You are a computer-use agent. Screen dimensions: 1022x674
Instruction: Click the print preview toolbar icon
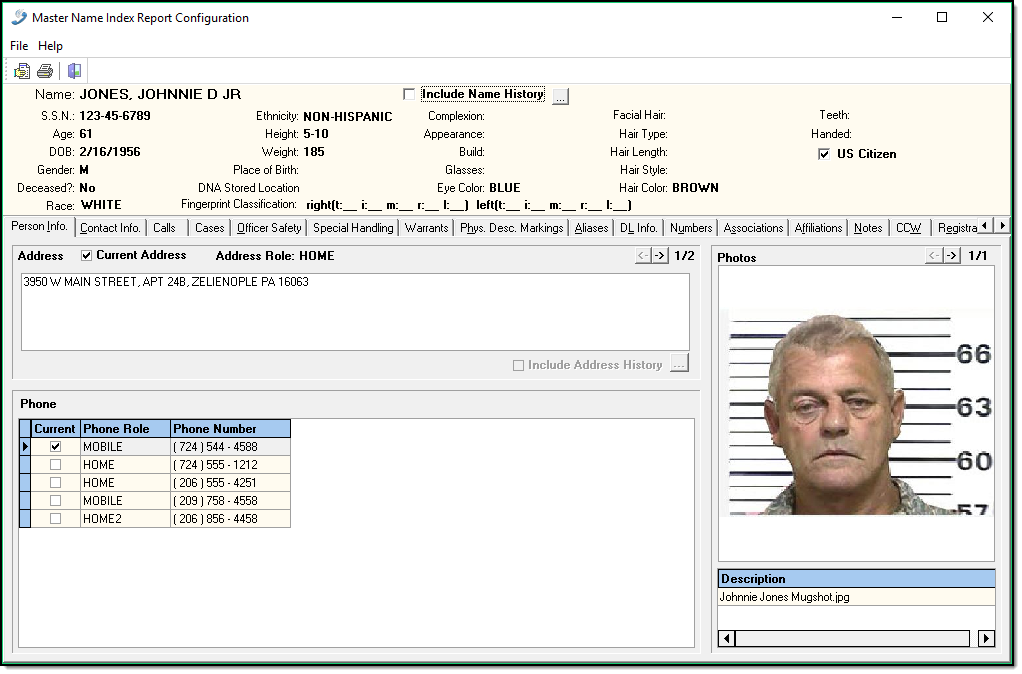click(22, 71)
